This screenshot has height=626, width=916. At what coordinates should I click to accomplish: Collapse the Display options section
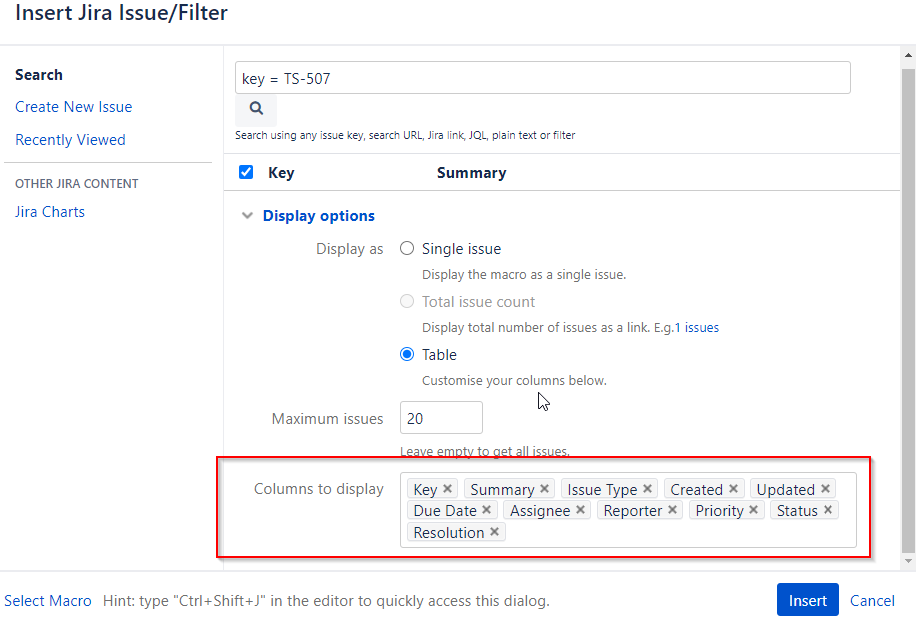tap(247, 215)
